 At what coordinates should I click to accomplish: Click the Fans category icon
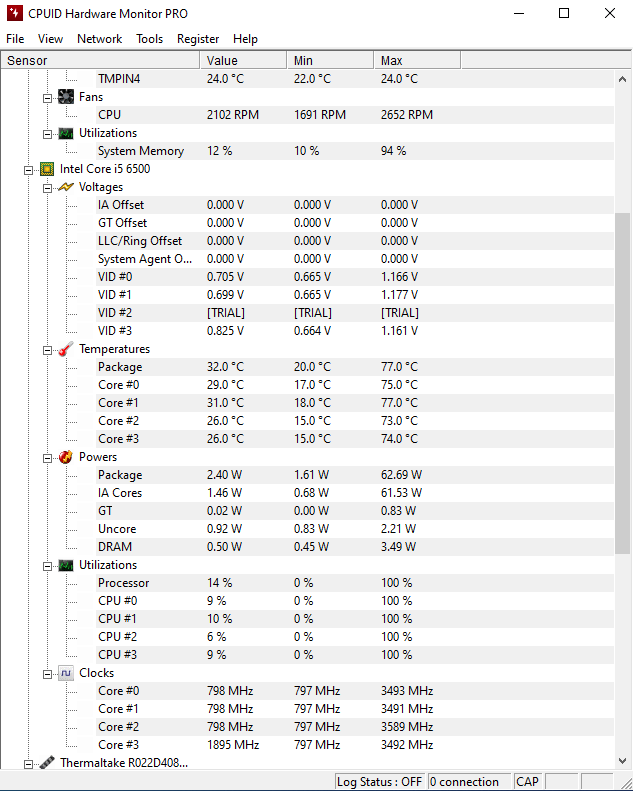coord(66,97)
